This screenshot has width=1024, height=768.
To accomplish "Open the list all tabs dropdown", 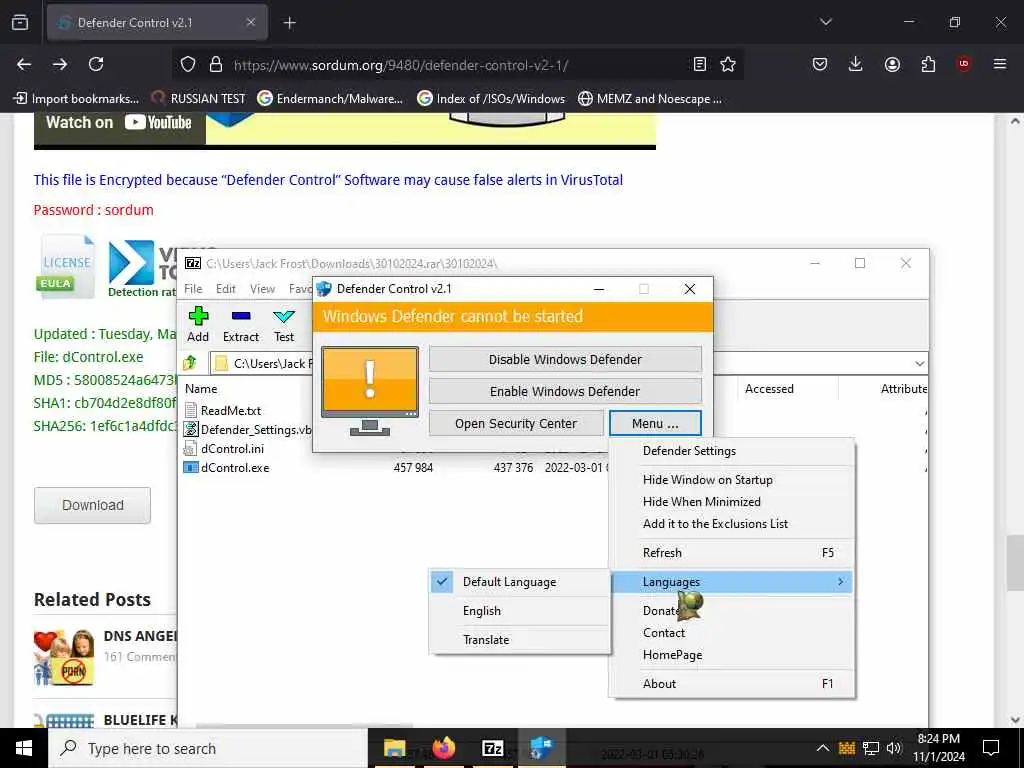I will pos(826,22).
